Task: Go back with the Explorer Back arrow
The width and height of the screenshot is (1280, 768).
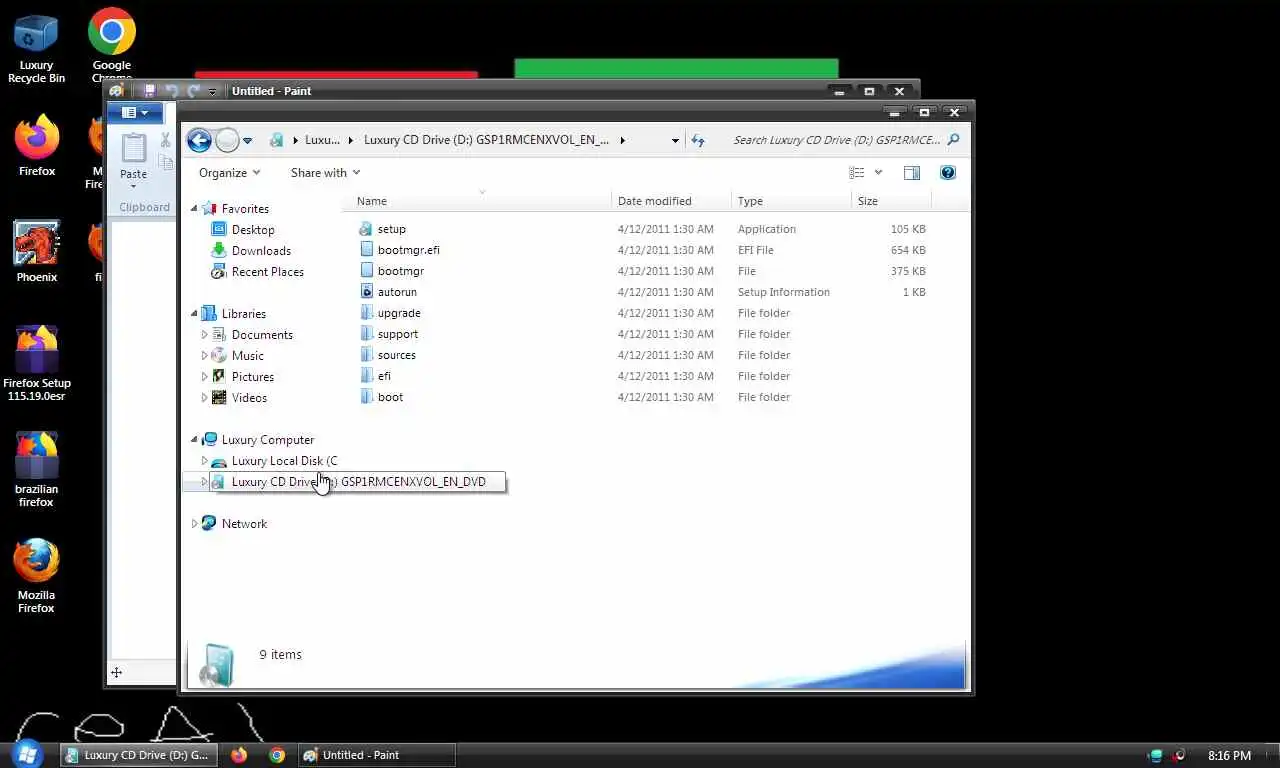Action: tap(199, 140)
